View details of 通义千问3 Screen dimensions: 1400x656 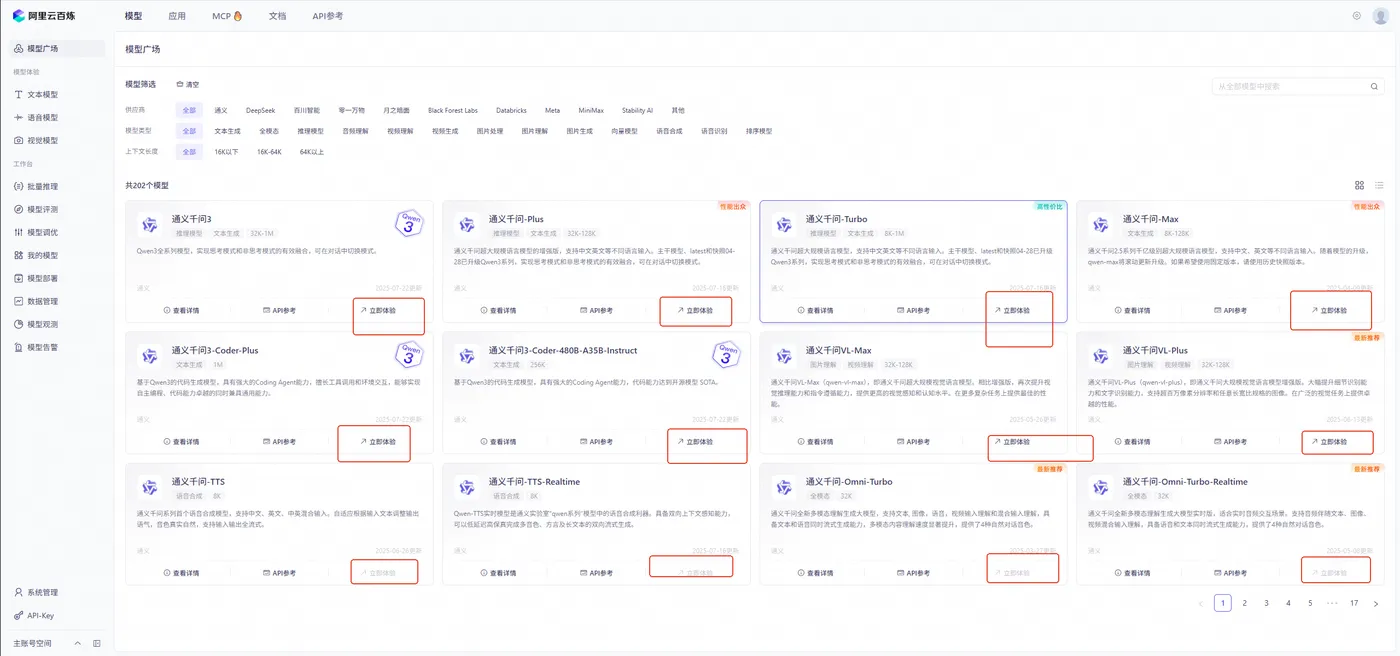coord(181,310)
